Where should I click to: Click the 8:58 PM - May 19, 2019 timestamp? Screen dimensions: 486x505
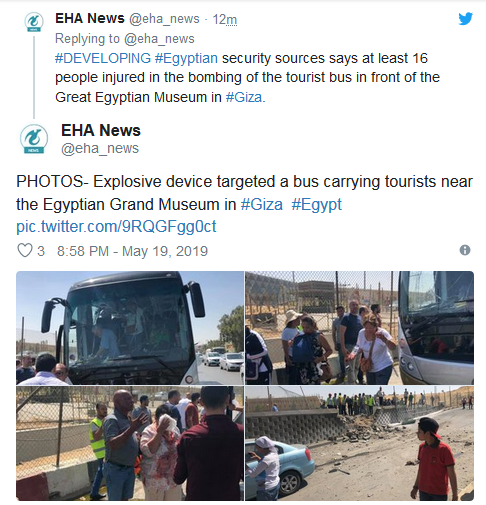[x=132, y=251]
